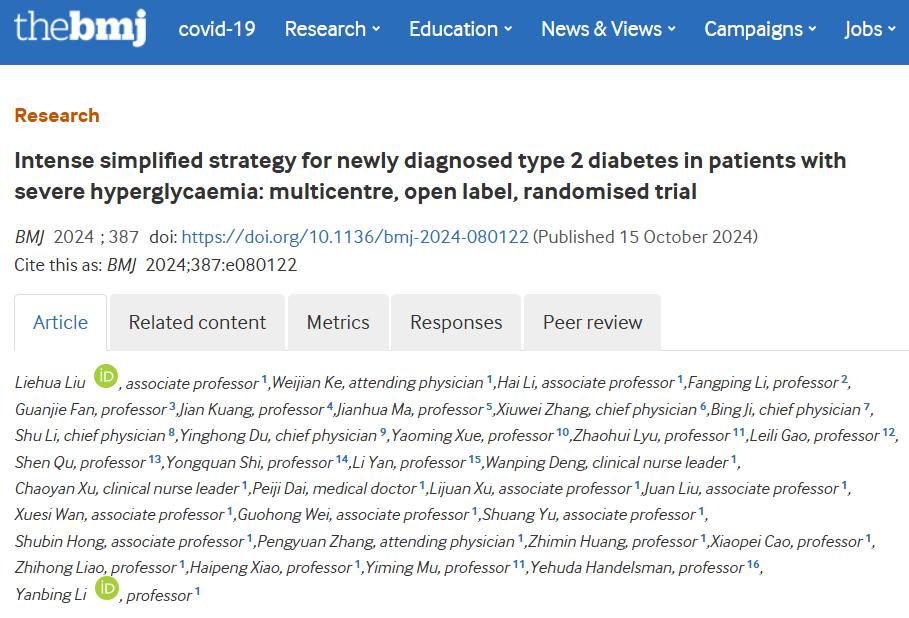Screen dimensions: 909x618
Task: Expand the Education dropdown
Action: point(461,29)
